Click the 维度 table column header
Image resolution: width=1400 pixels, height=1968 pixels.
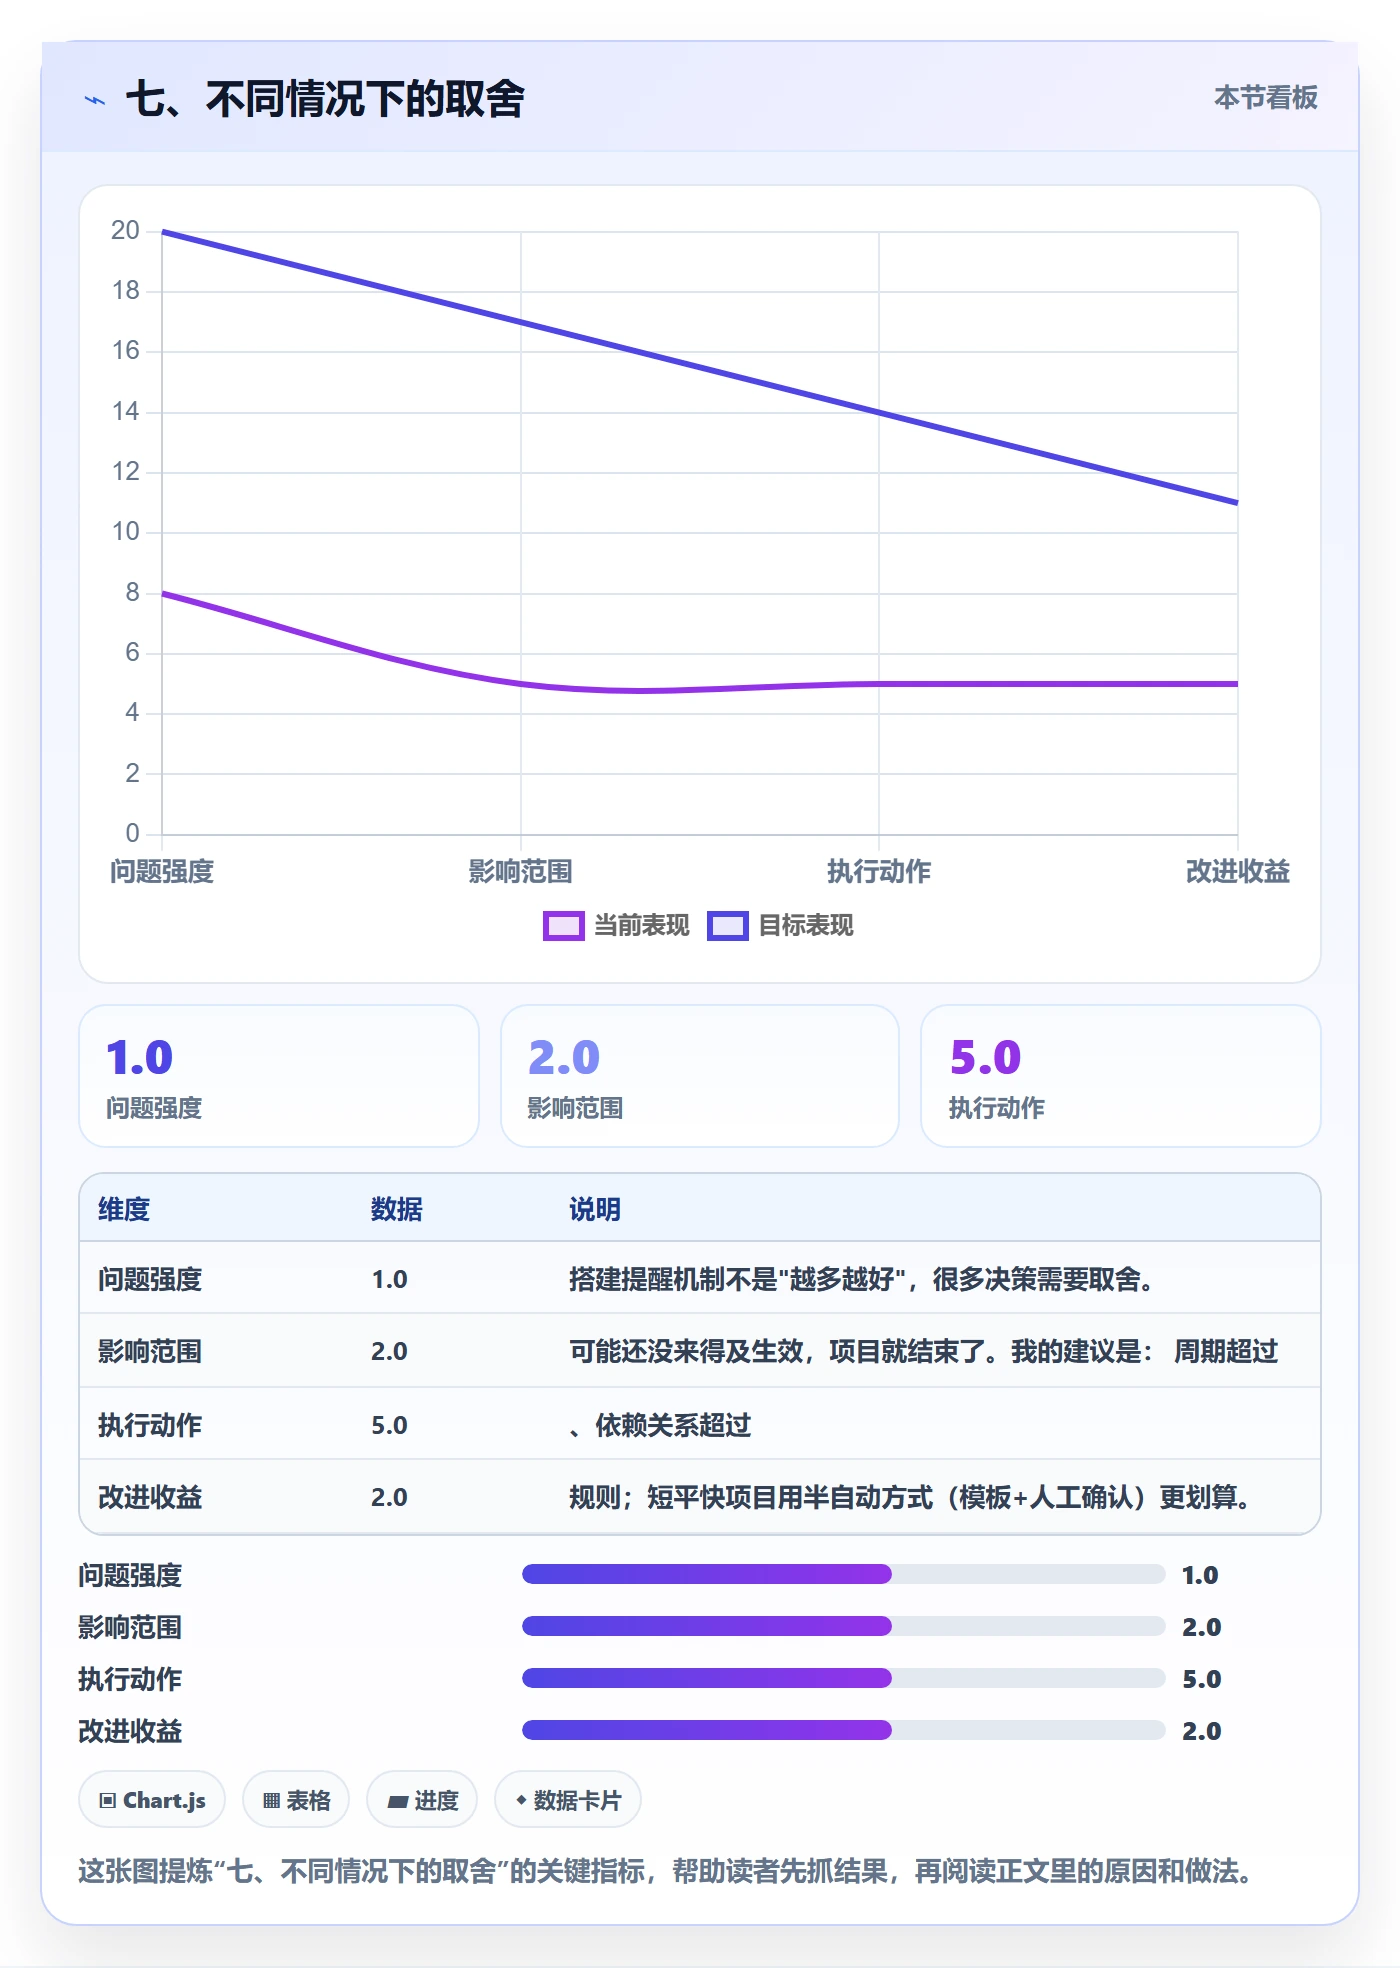(x=124, y=1209)
